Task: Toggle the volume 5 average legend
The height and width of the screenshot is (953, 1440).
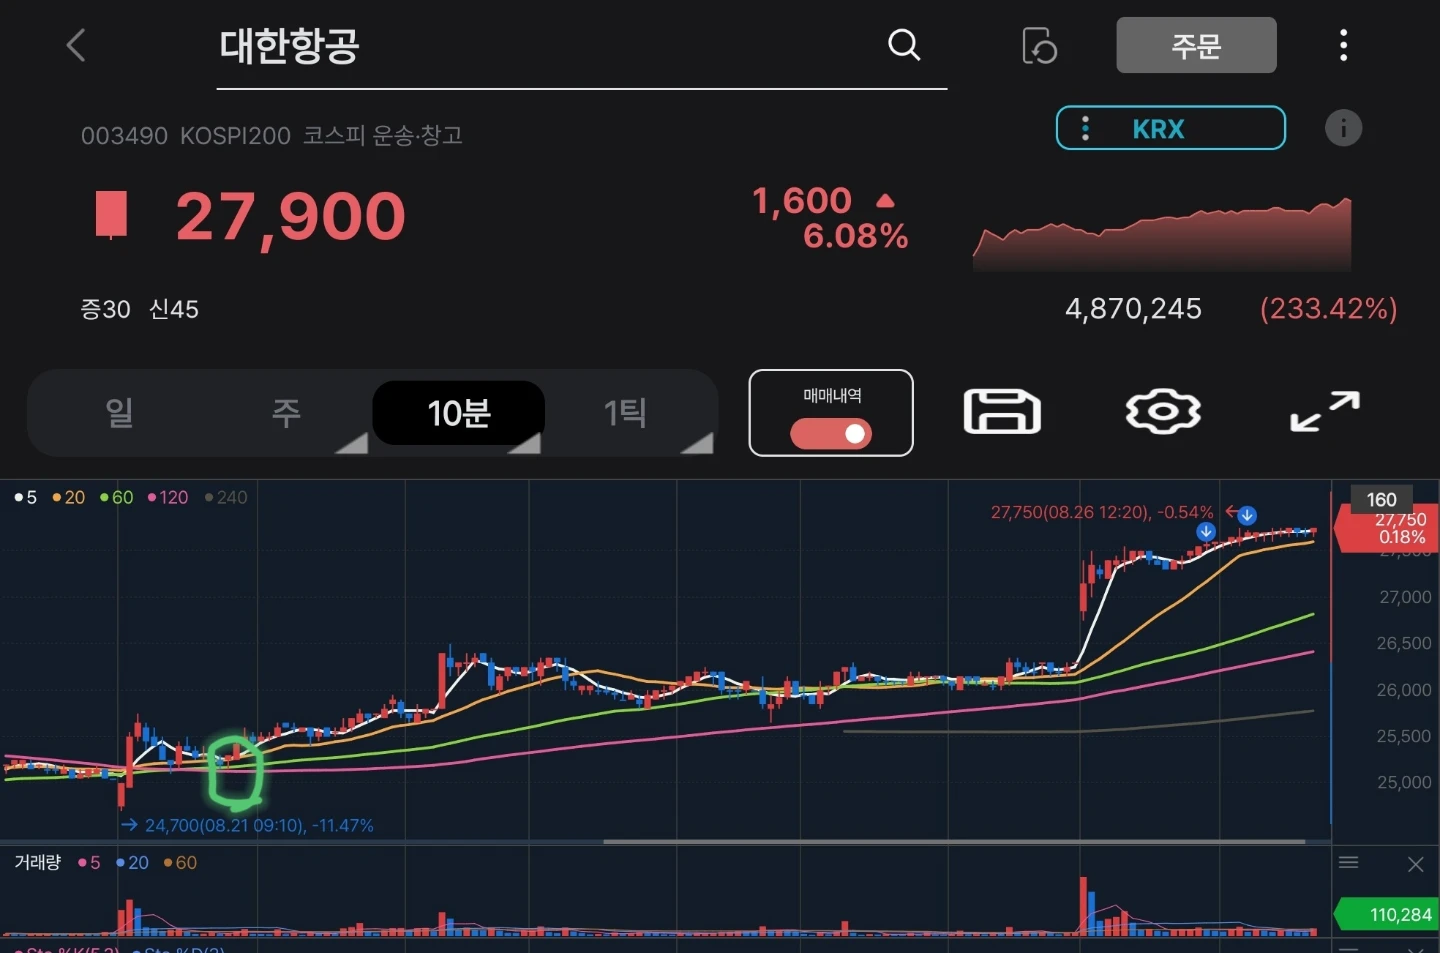Action: pos(89,863)
